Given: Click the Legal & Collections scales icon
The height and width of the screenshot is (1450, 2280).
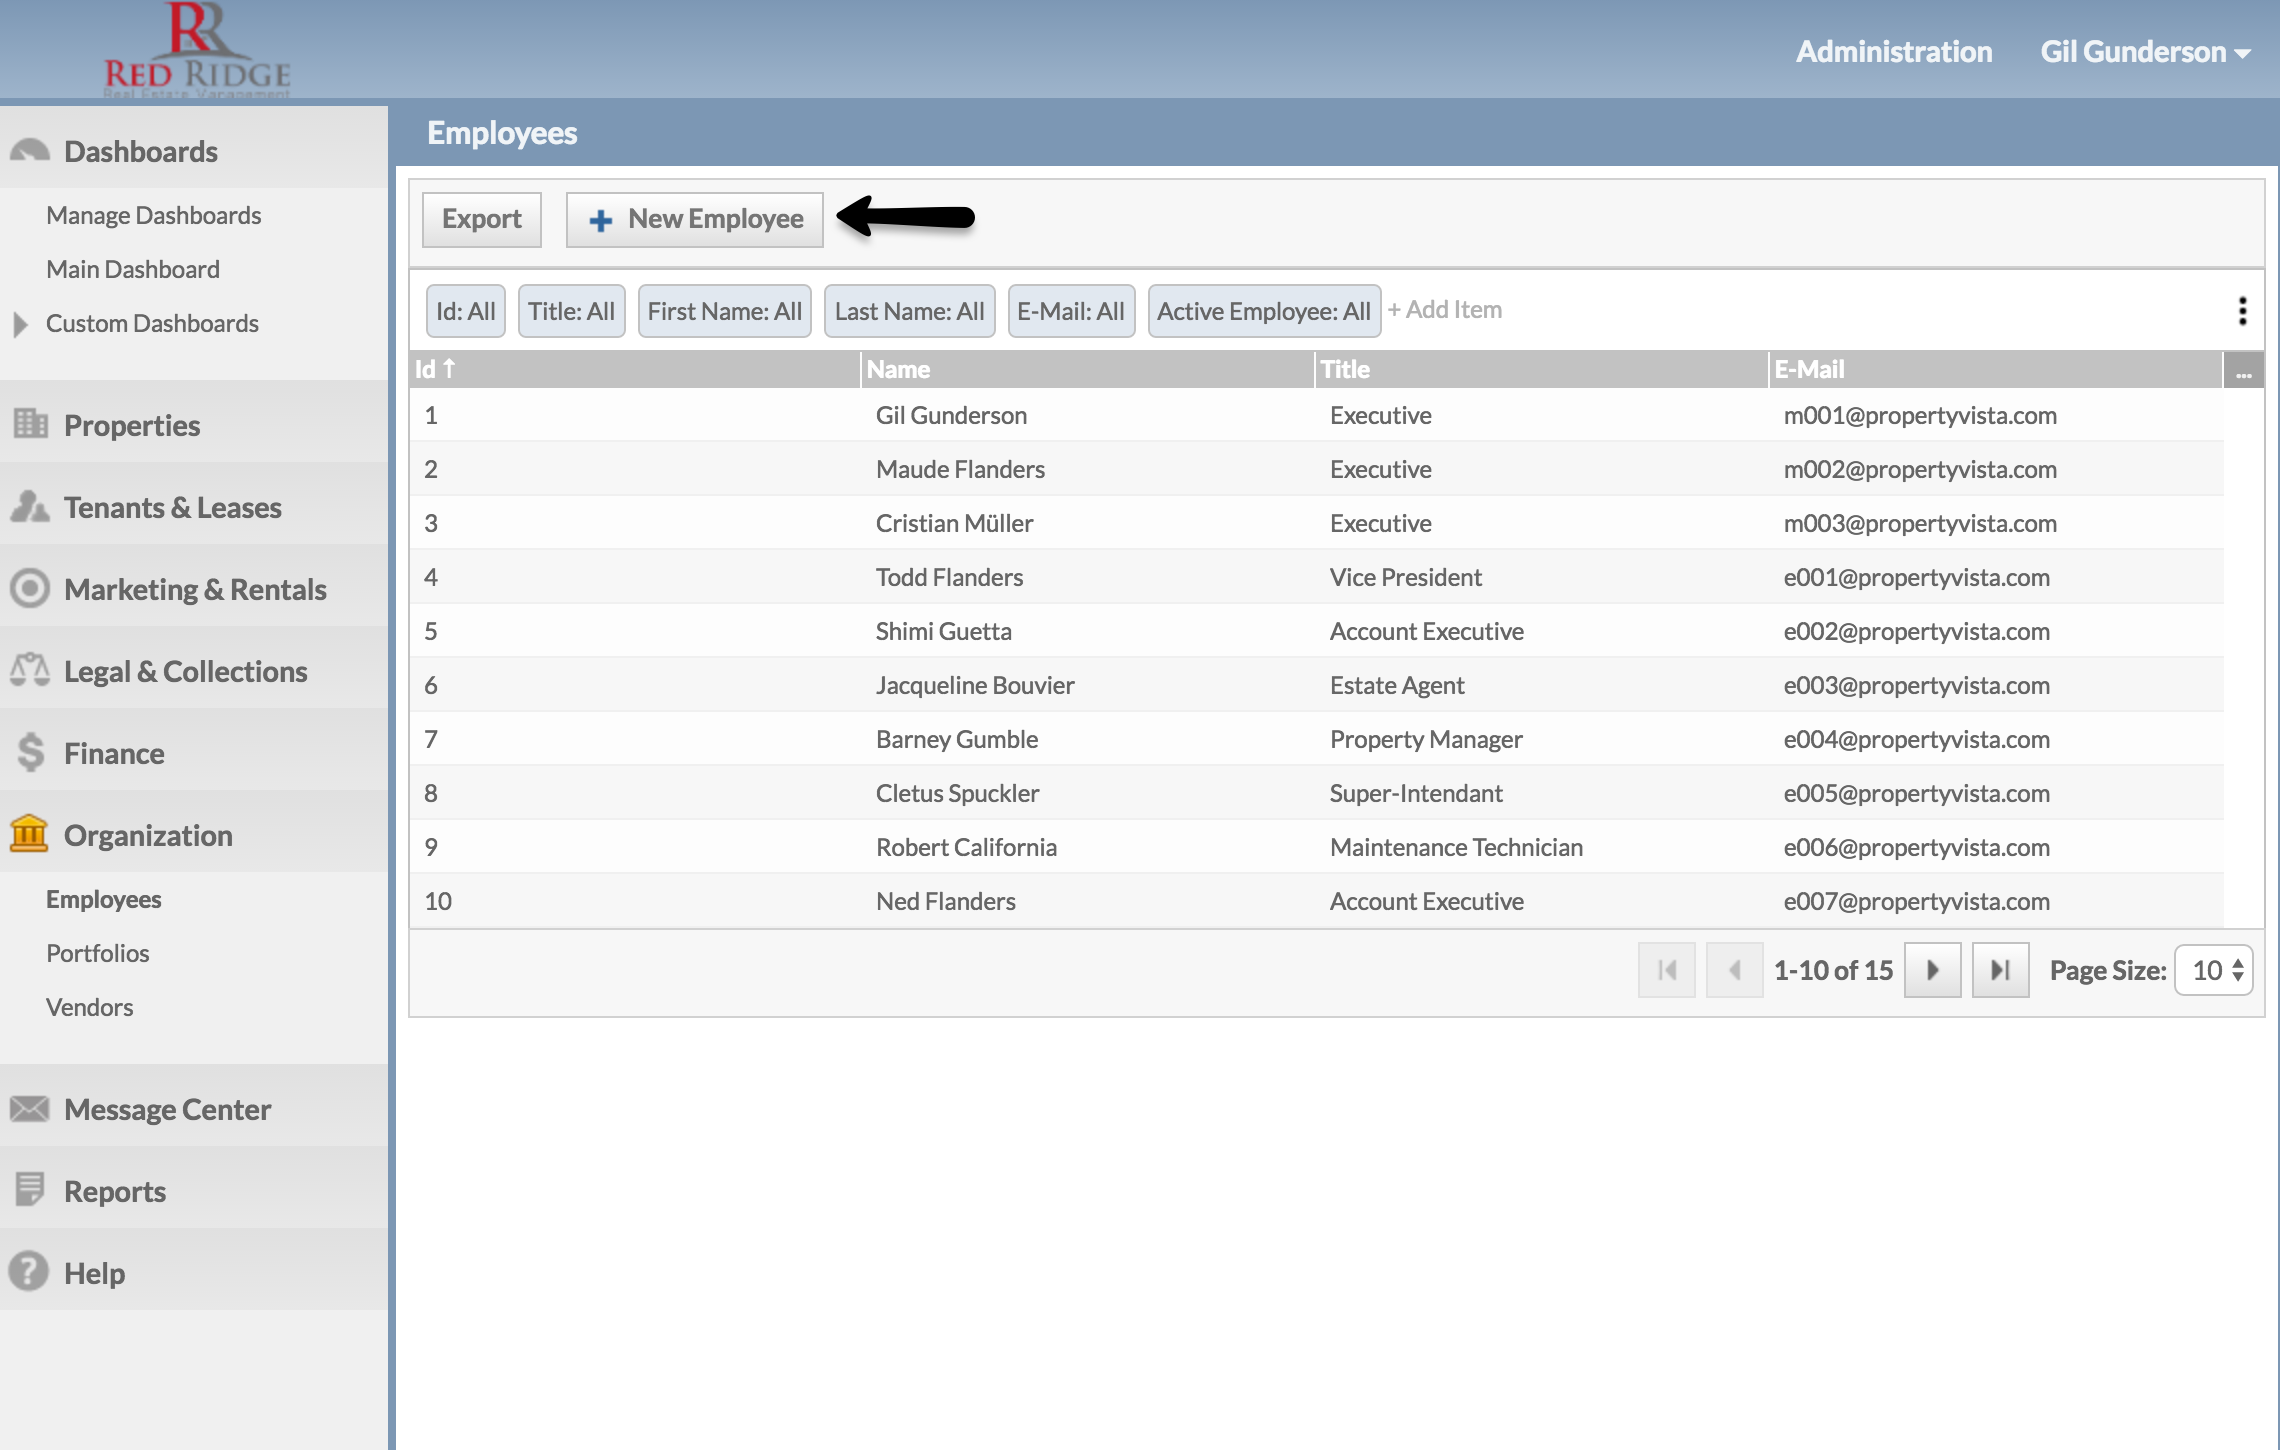Looking at the screenshot, I should (30, 670).
